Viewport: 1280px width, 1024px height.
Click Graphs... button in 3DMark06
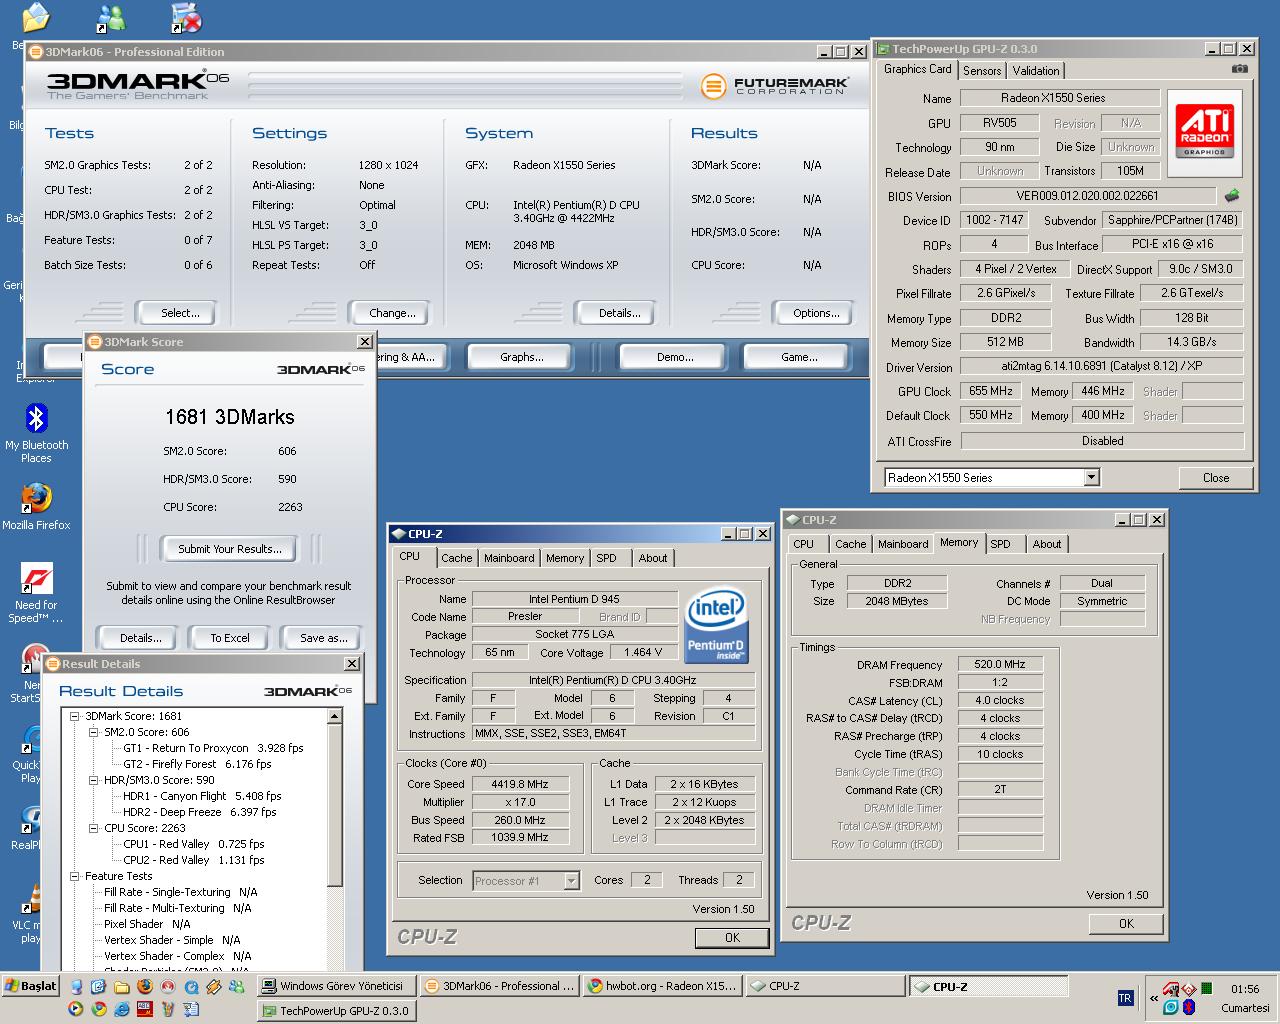522,357
